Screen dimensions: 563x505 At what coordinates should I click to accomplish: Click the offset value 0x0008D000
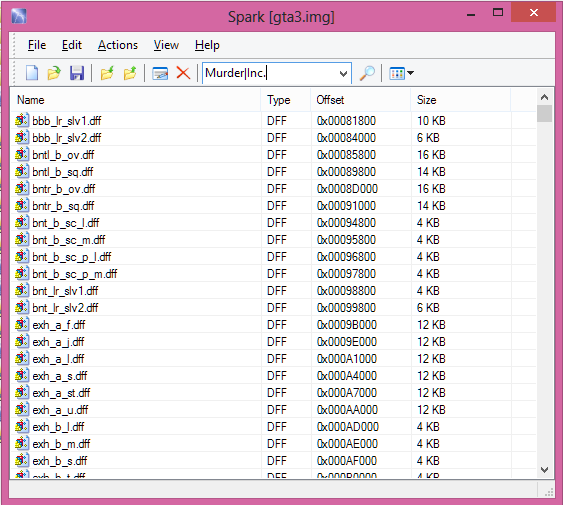point(347,189)
